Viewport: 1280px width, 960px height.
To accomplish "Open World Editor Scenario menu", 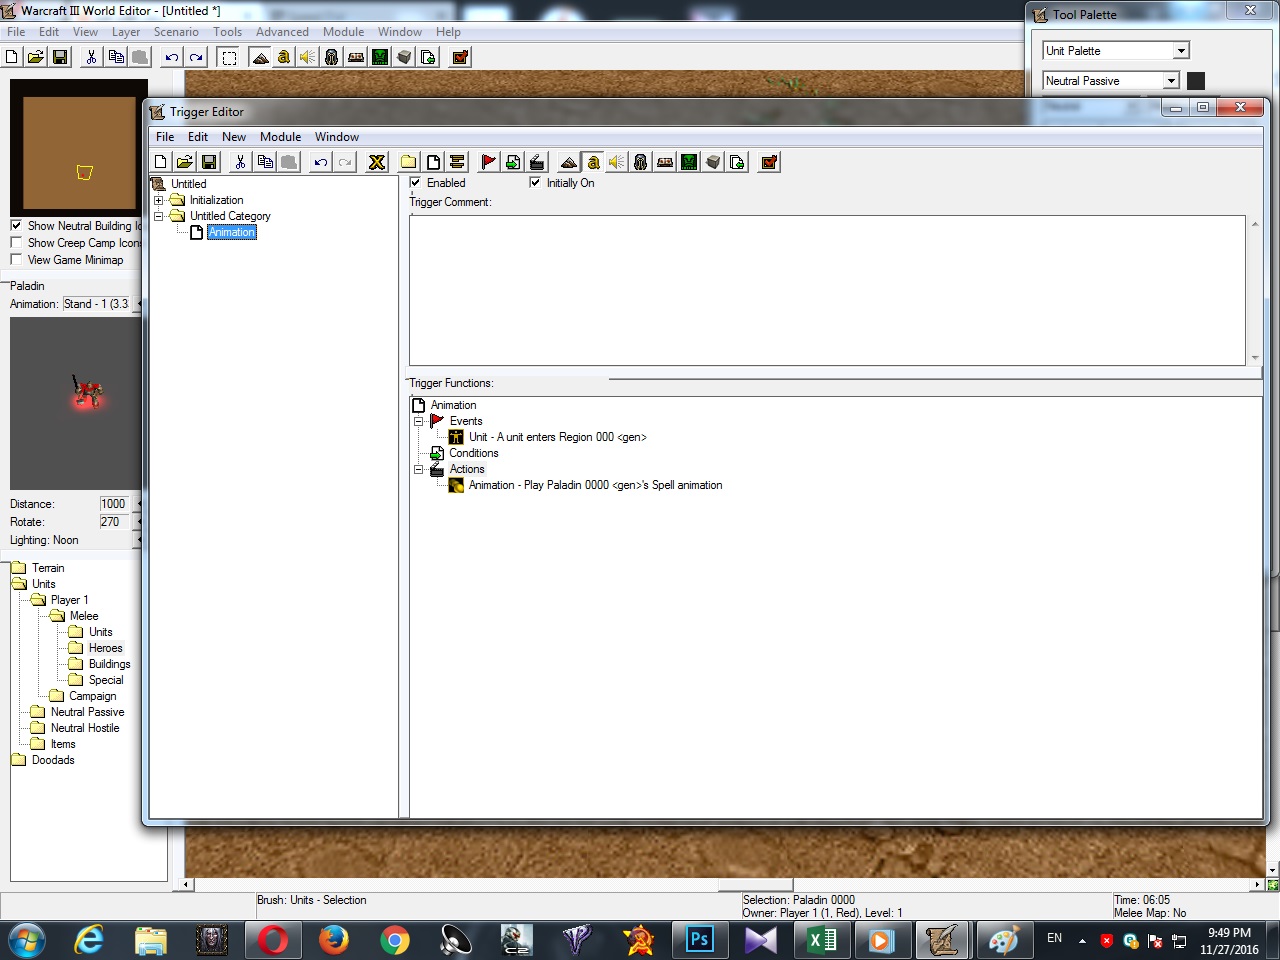I will (x=176, y=32).
